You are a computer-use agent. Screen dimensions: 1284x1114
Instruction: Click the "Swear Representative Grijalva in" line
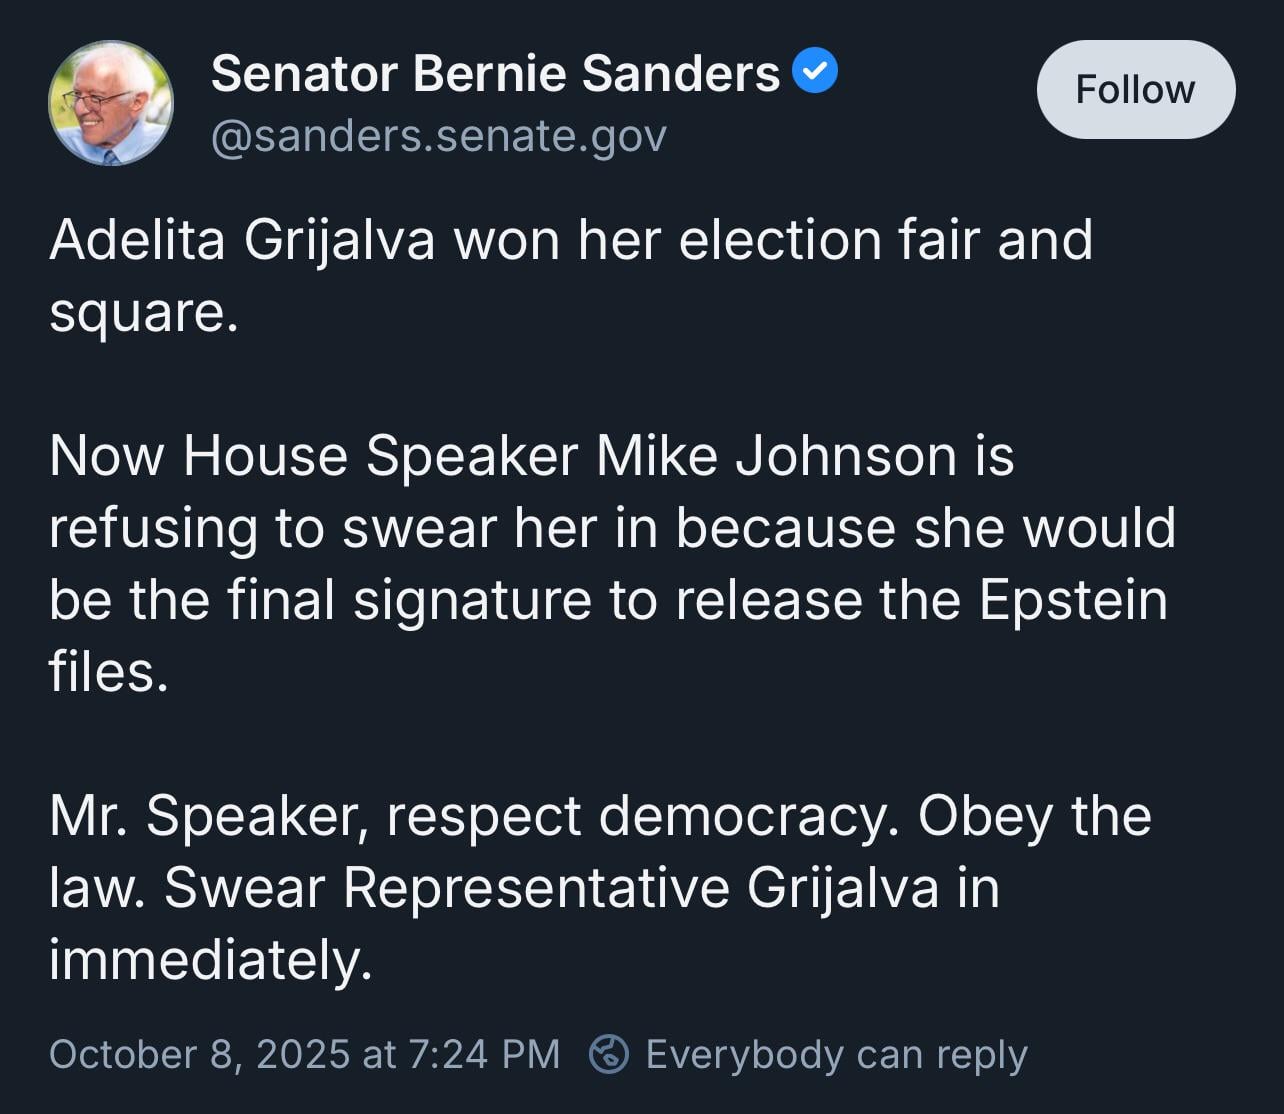click(x=582, y=888)
